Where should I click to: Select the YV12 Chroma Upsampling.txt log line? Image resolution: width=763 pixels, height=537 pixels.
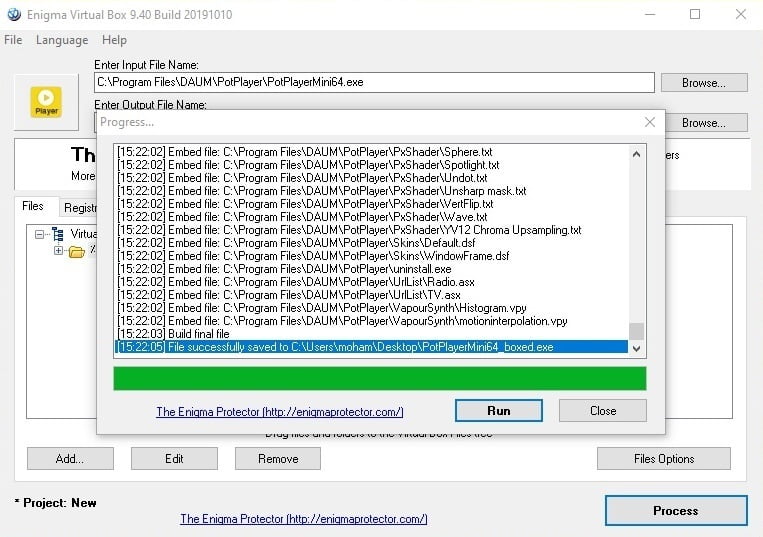(x=371, y=230)
